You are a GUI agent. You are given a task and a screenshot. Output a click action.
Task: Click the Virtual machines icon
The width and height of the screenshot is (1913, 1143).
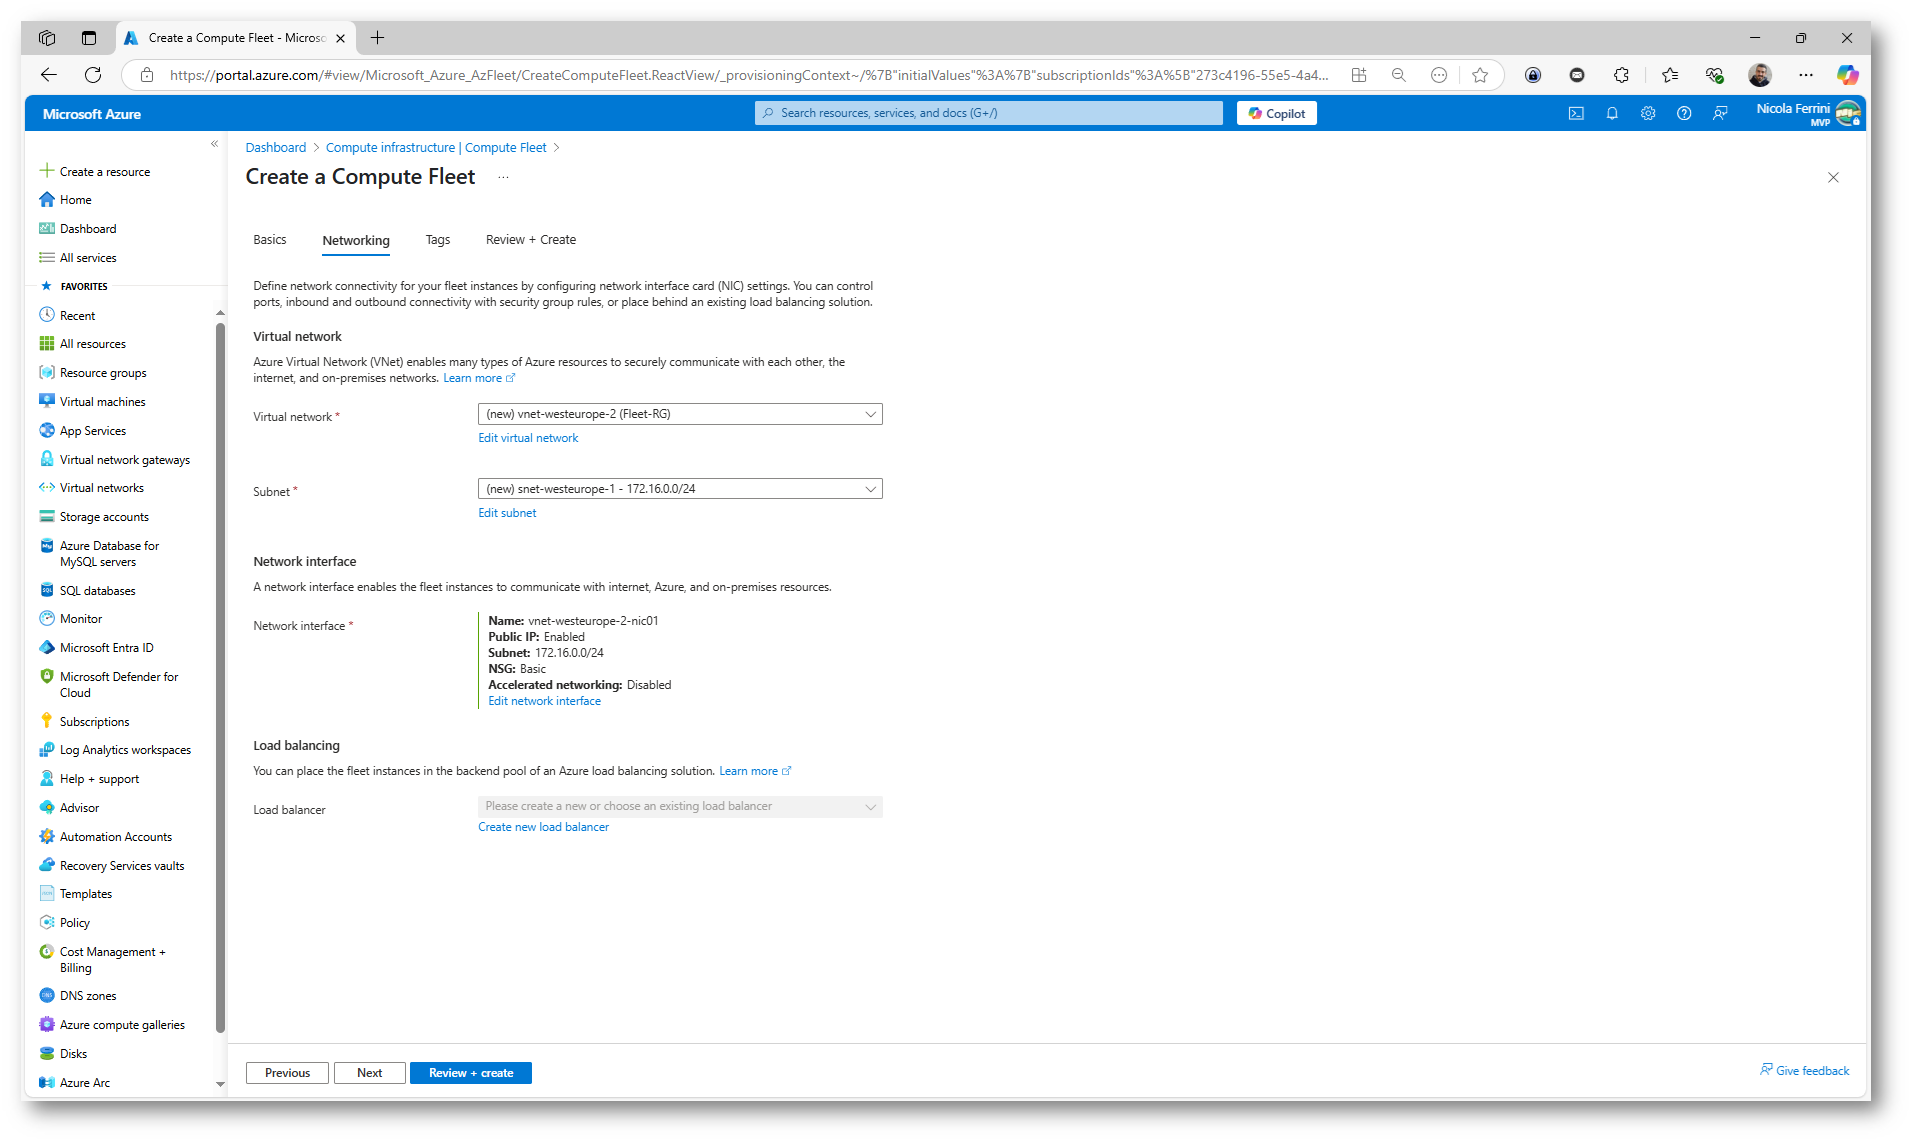(47, 401)
